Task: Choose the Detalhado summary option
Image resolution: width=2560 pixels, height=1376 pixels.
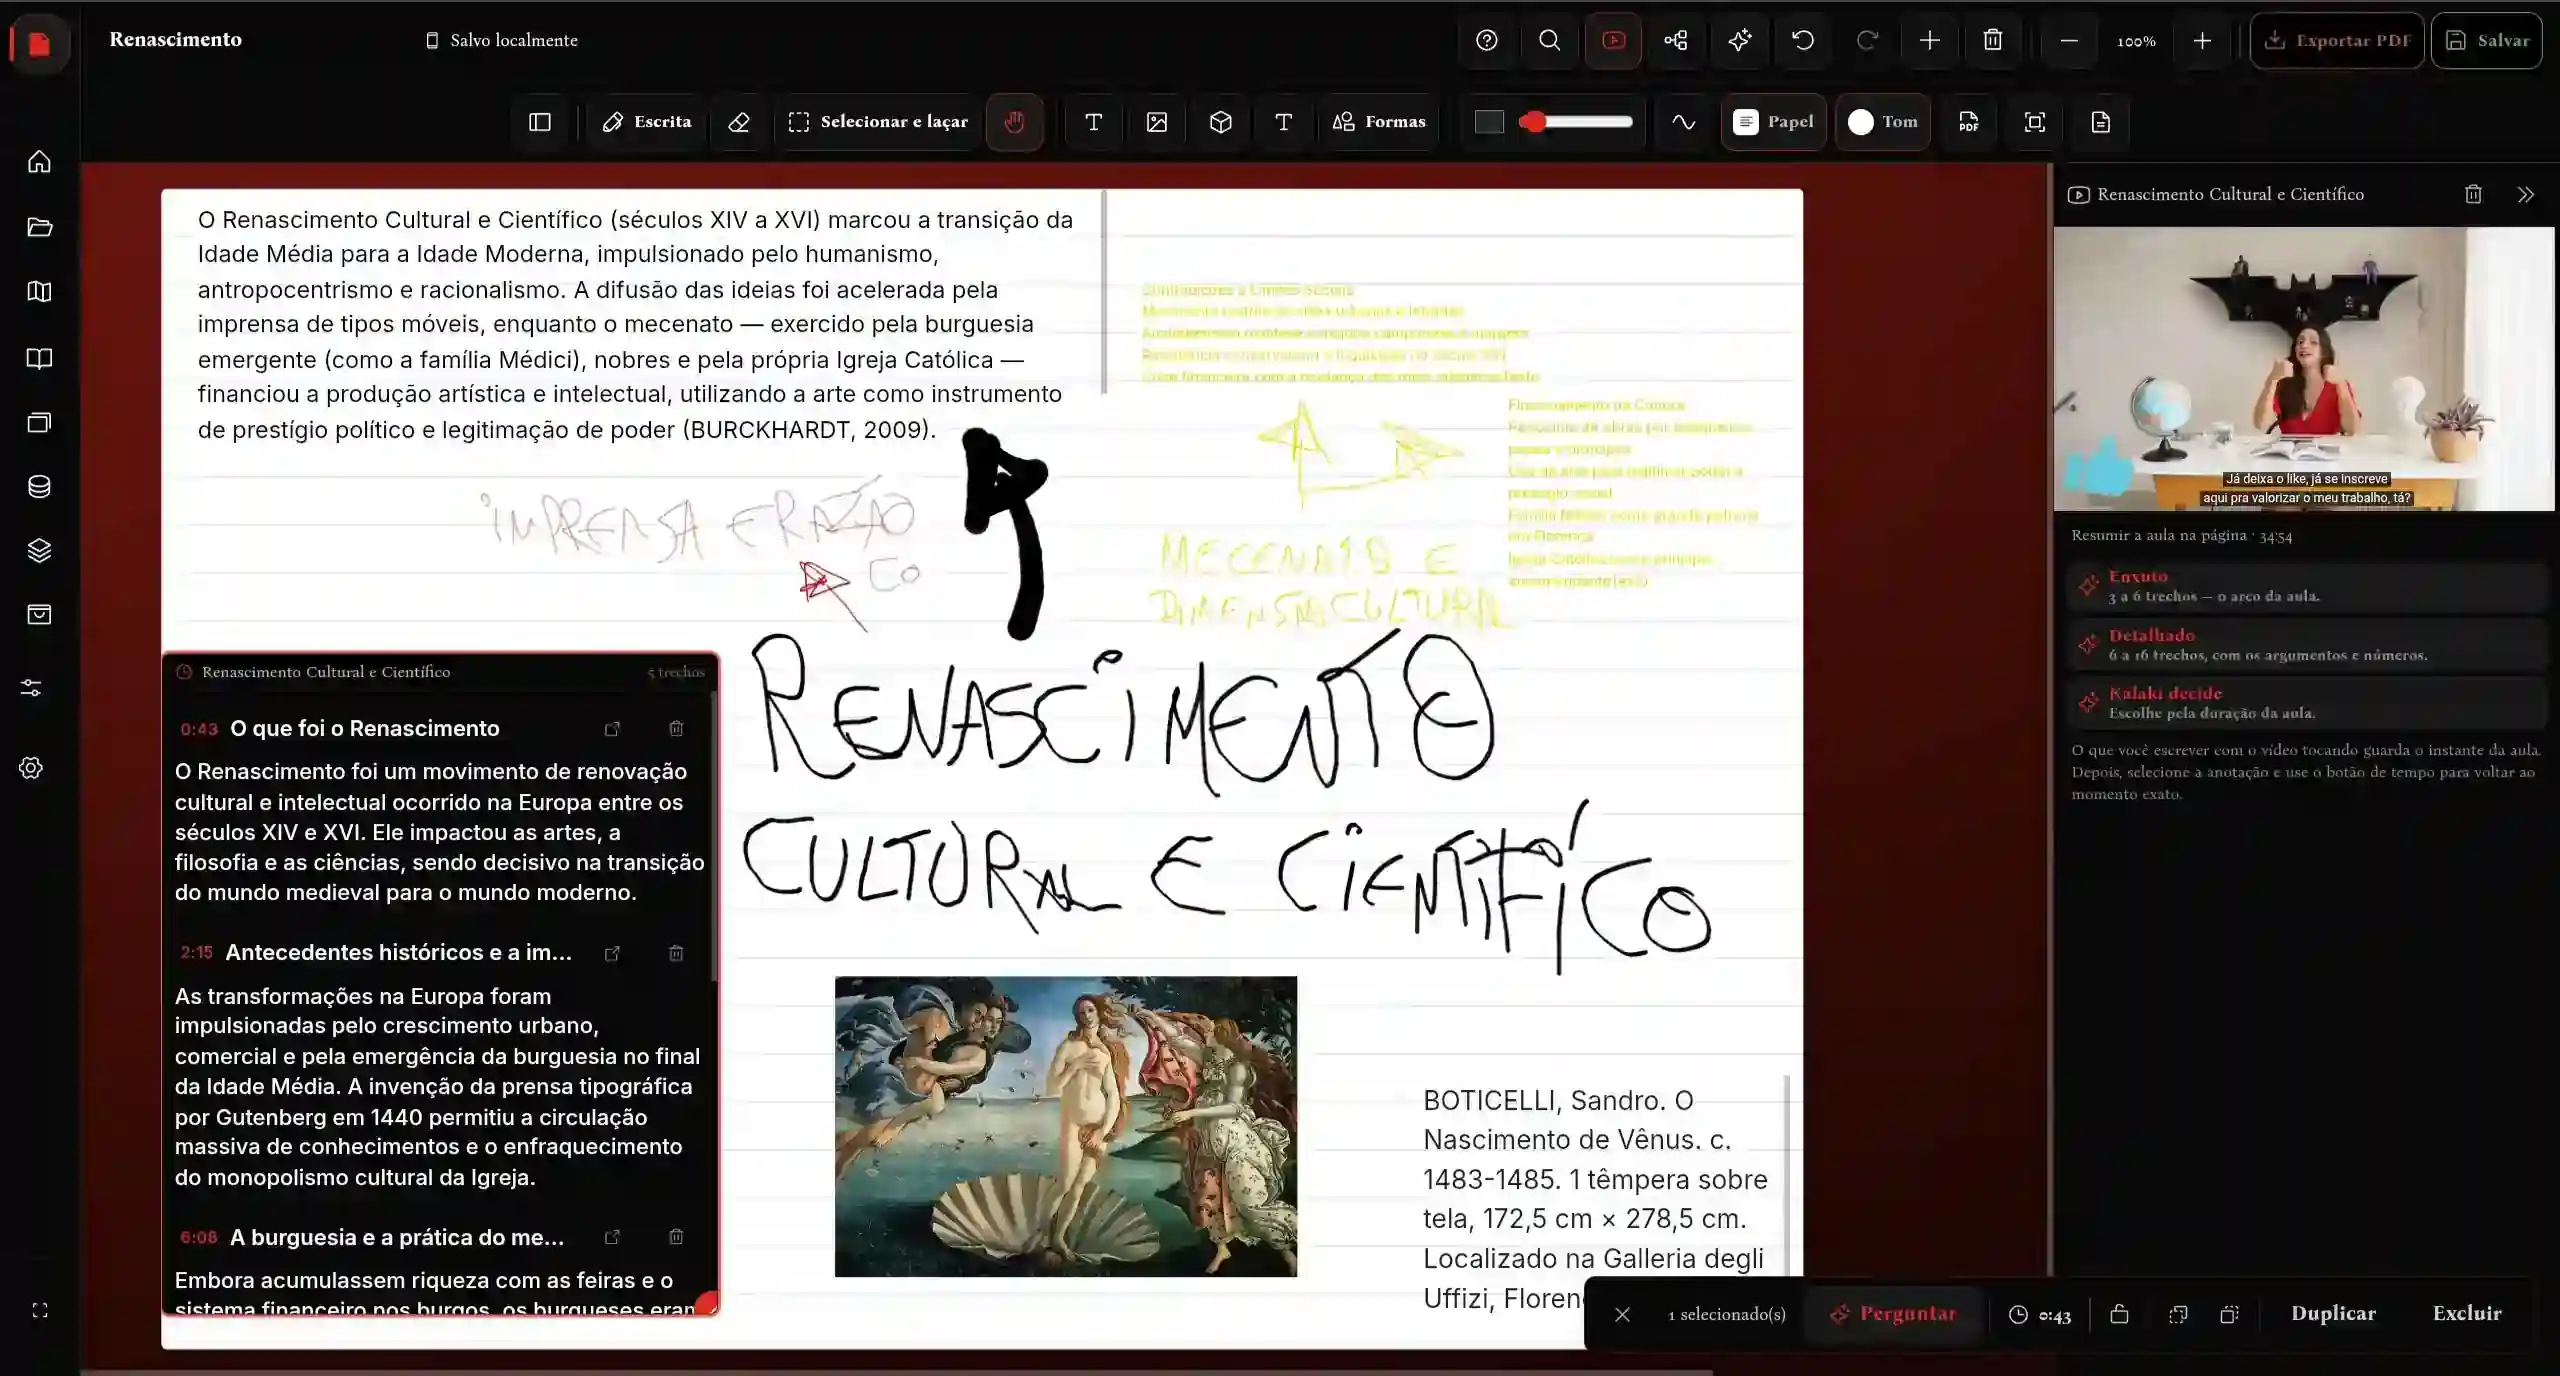Action: click(x=2307, y=645)
